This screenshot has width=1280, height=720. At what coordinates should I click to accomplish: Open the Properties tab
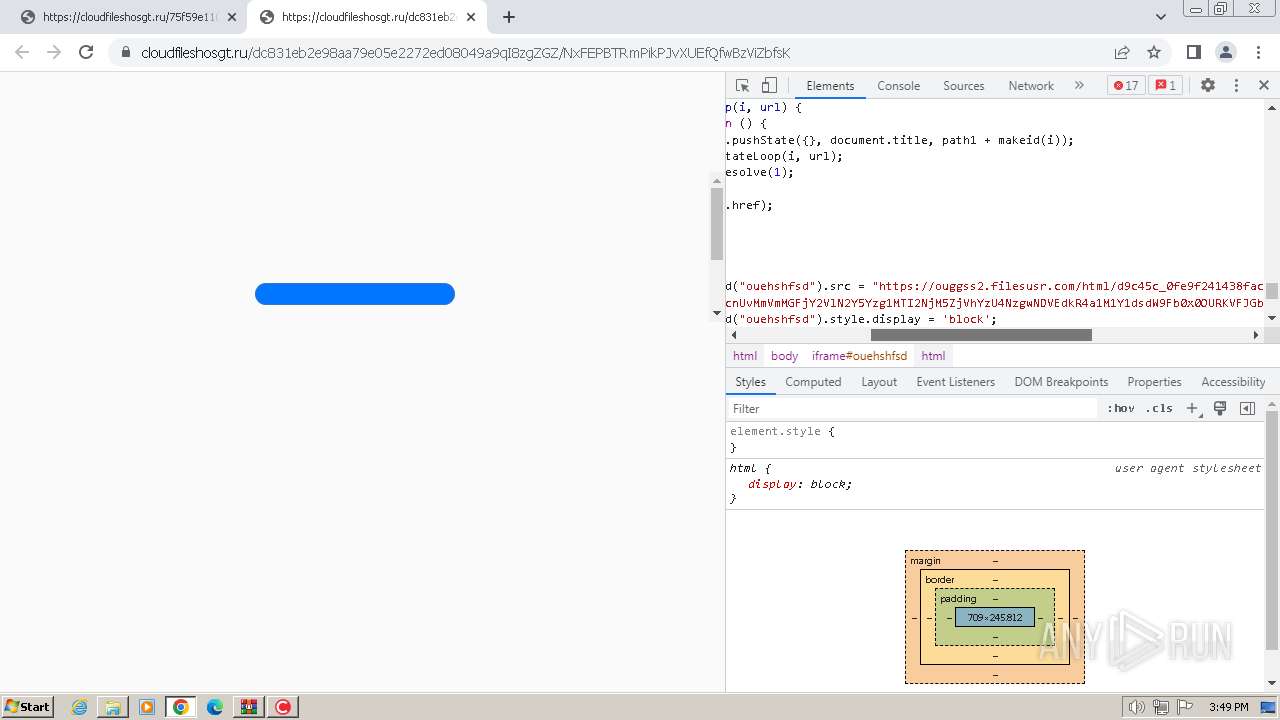tap(1154, 382)
